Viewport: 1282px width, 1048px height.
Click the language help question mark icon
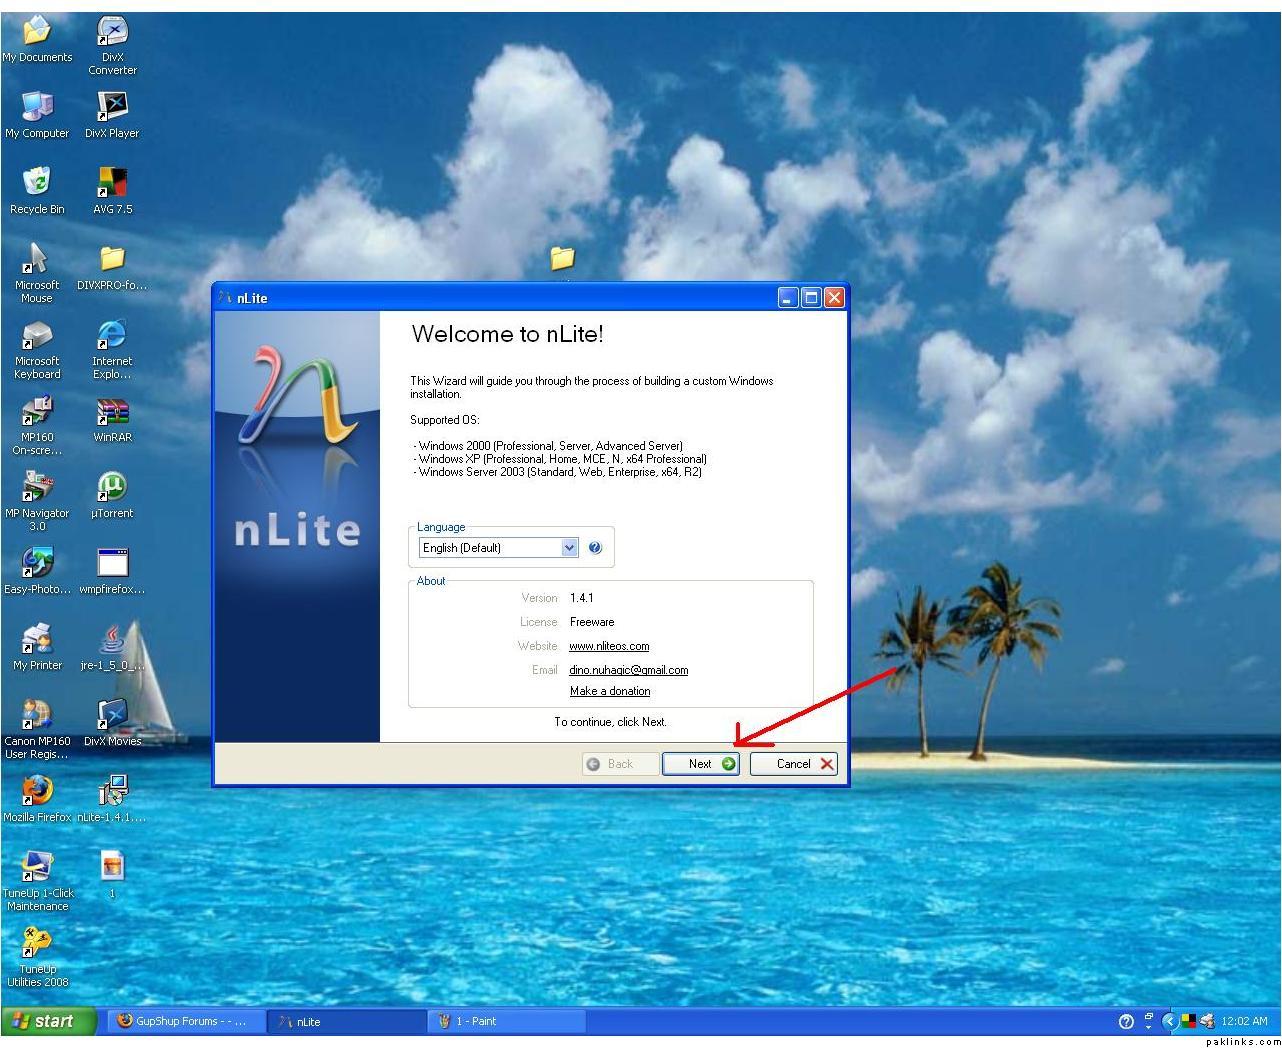pos(595,547)
